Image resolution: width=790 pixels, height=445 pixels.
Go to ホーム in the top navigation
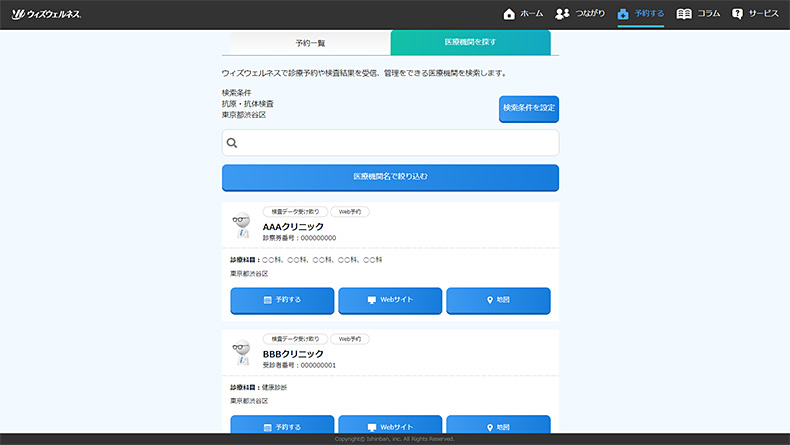[x=523, y=14]
